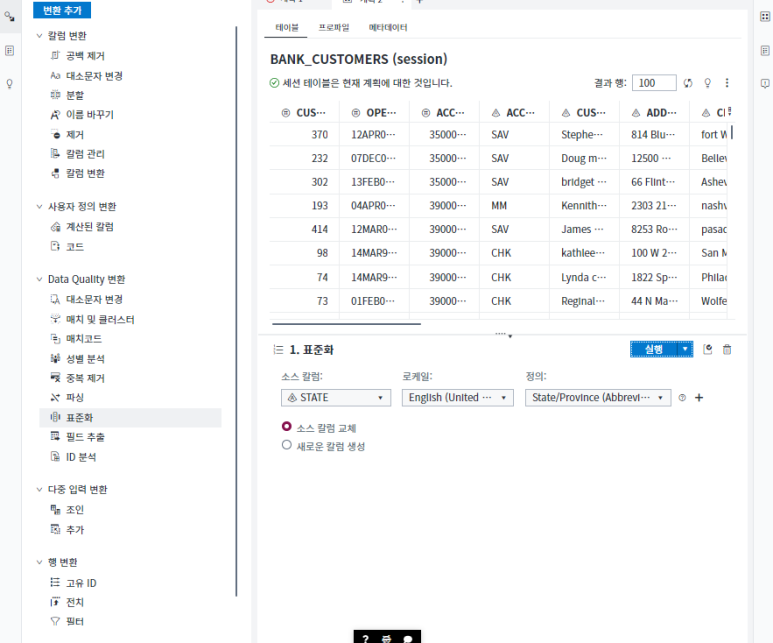
Task: Select 소스 칼럼 교체 radio button
Action: (x=286, y=426)
